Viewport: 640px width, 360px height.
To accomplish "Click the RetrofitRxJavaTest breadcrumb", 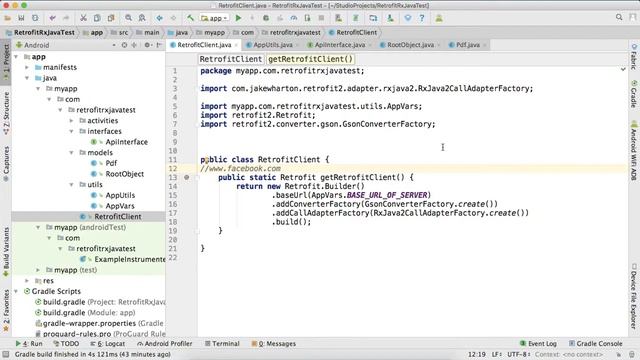I will (44, 32).
